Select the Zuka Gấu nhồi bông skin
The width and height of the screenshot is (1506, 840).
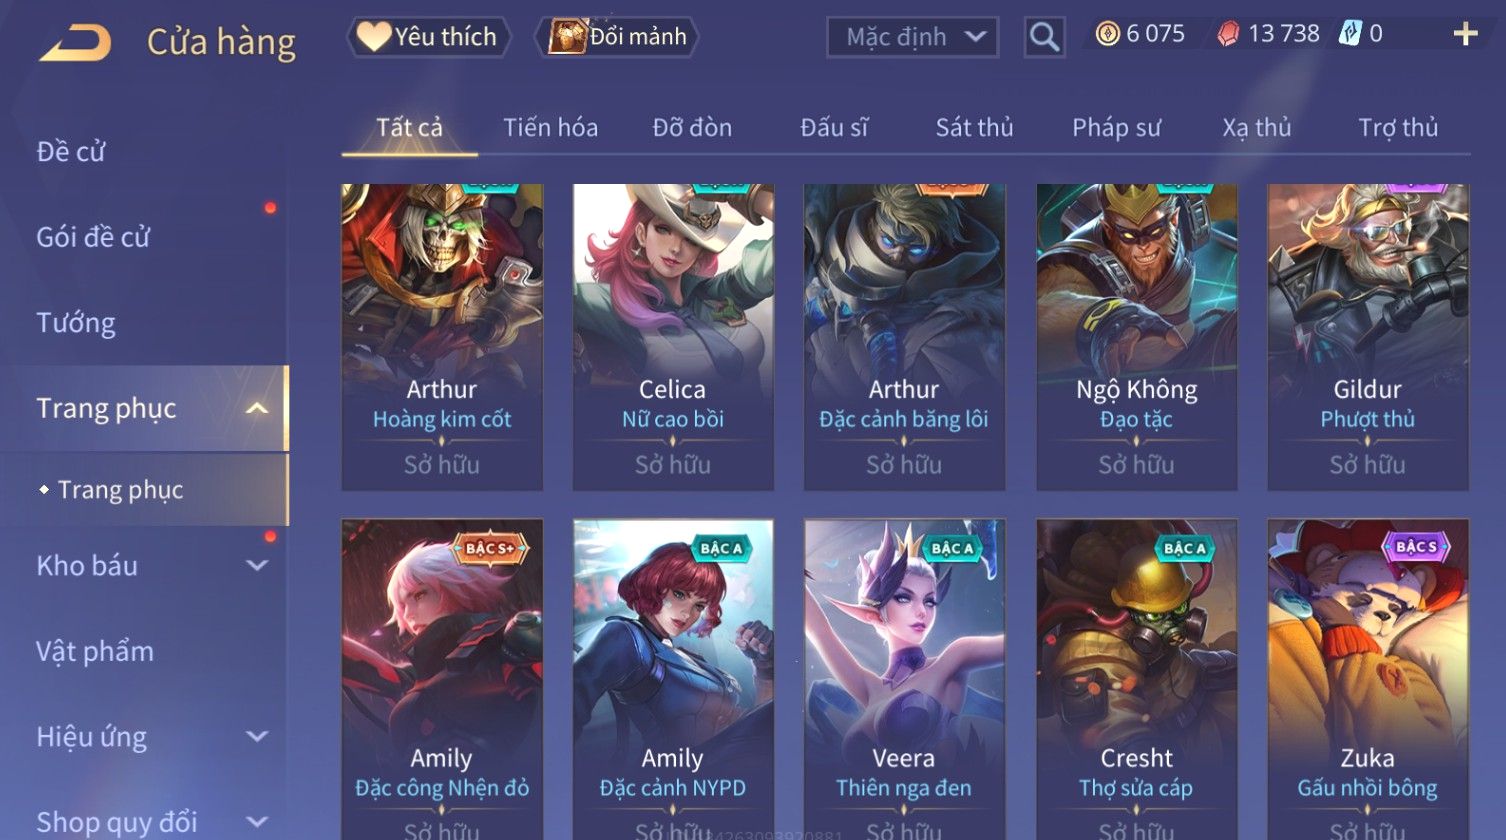(1368, 679)
